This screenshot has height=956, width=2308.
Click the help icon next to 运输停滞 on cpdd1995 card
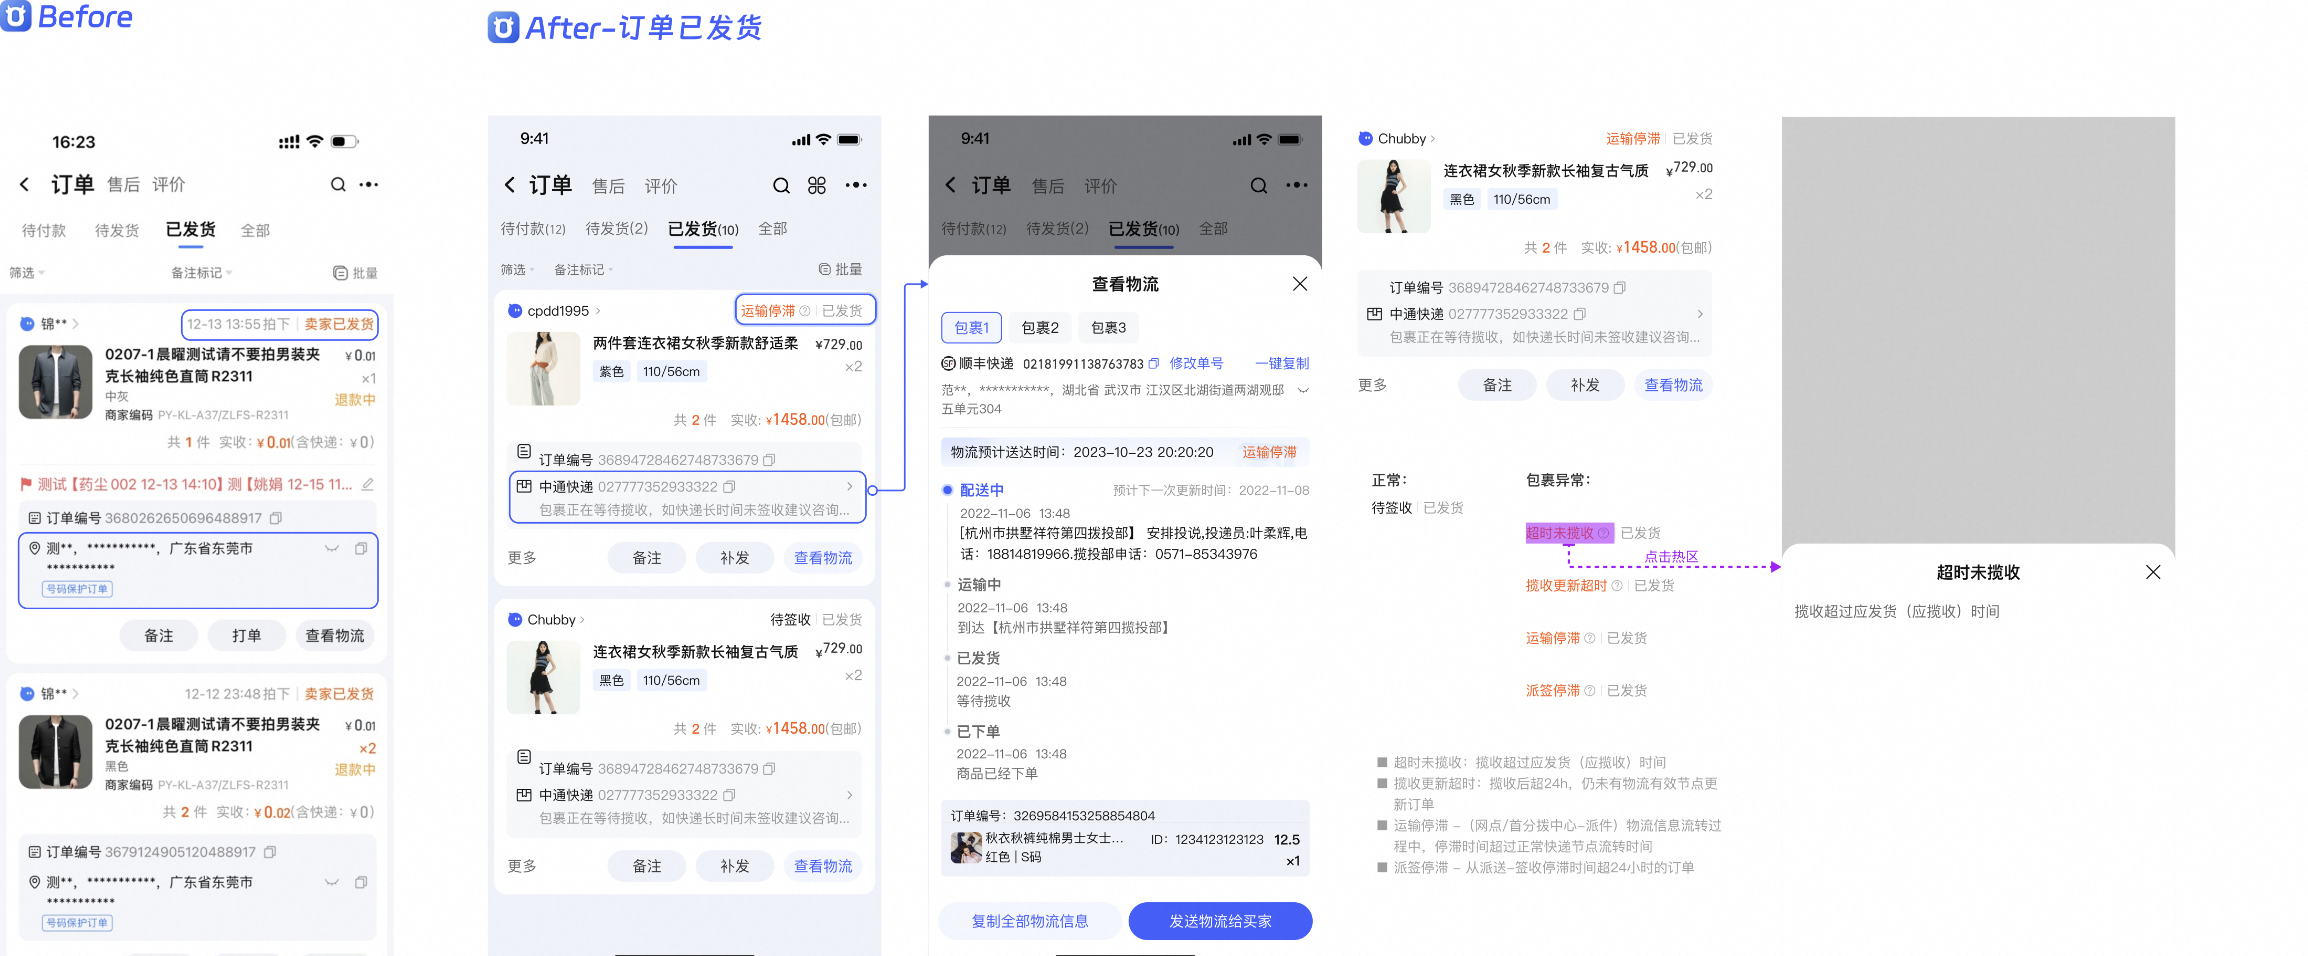(805, 311)
